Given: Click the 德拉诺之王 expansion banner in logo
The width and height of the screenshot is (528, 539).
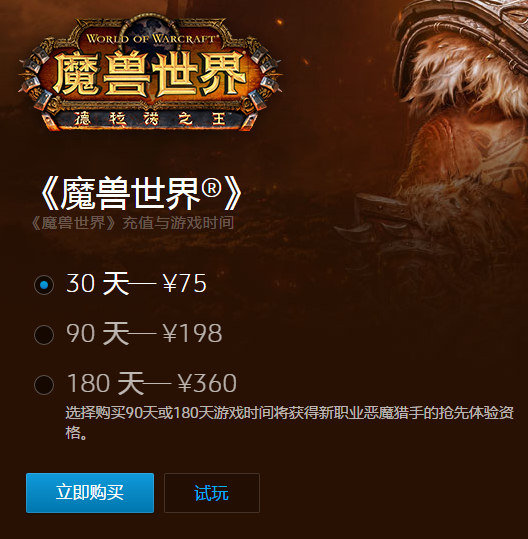Looking at the screenshot, I should coord(150,119).
